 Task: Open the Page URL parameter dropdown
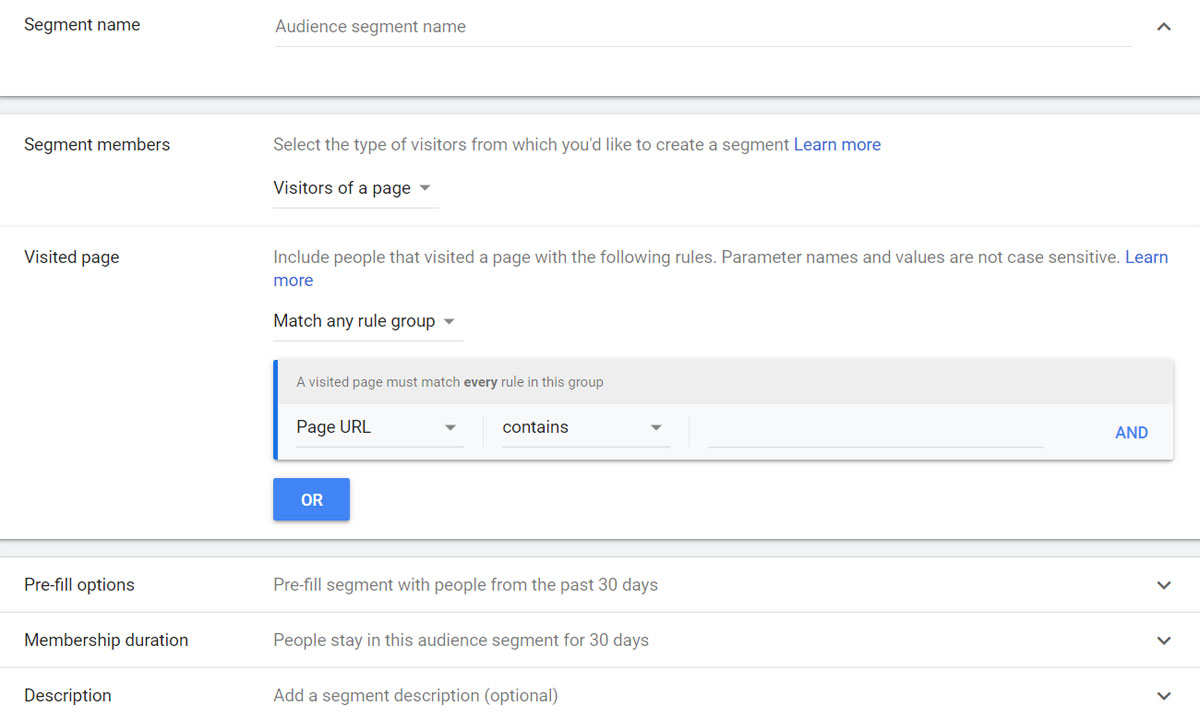(379, 427)
